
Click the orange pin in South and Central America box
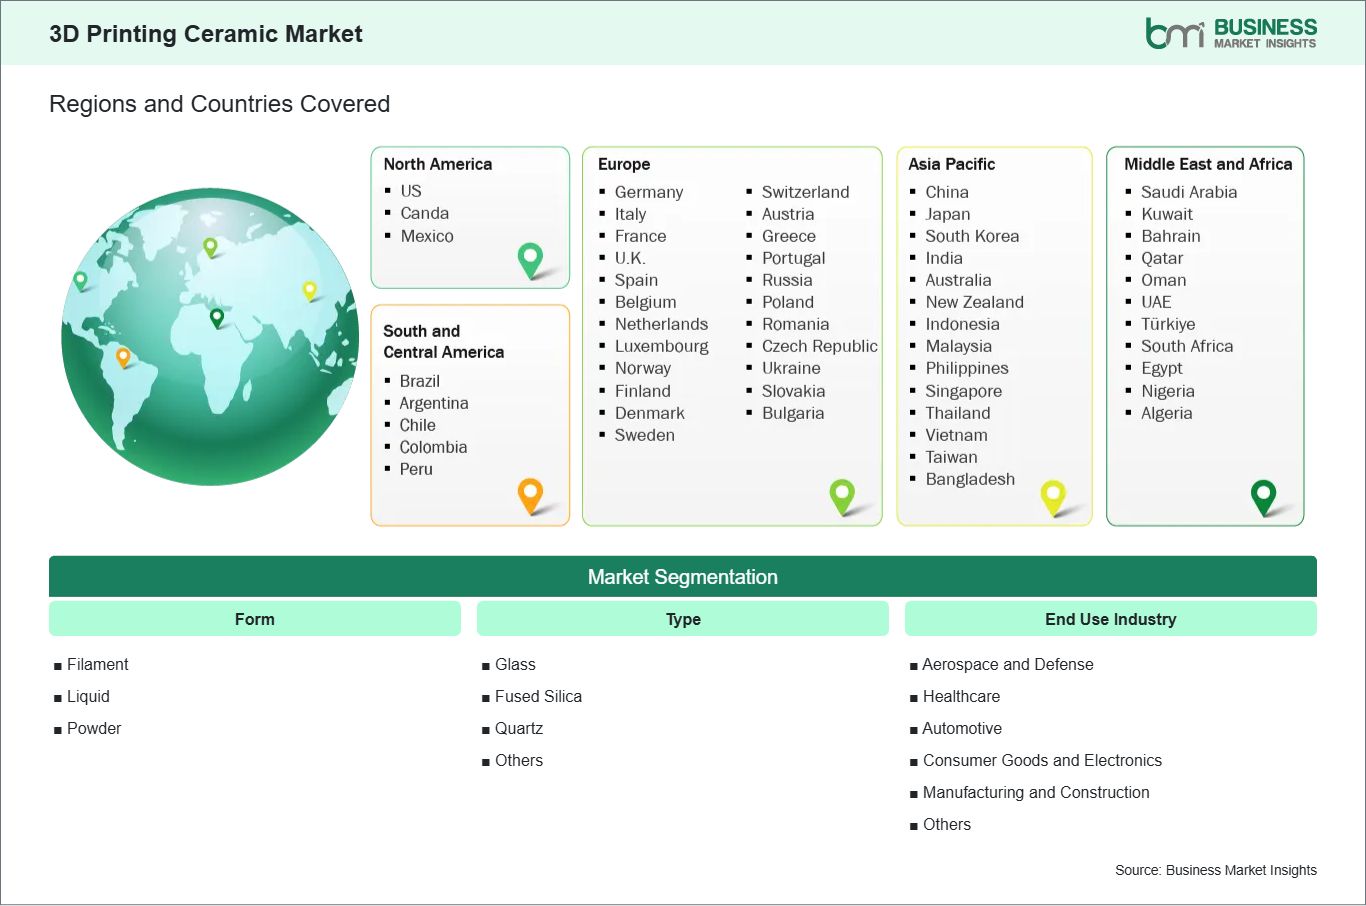(529, 496)
